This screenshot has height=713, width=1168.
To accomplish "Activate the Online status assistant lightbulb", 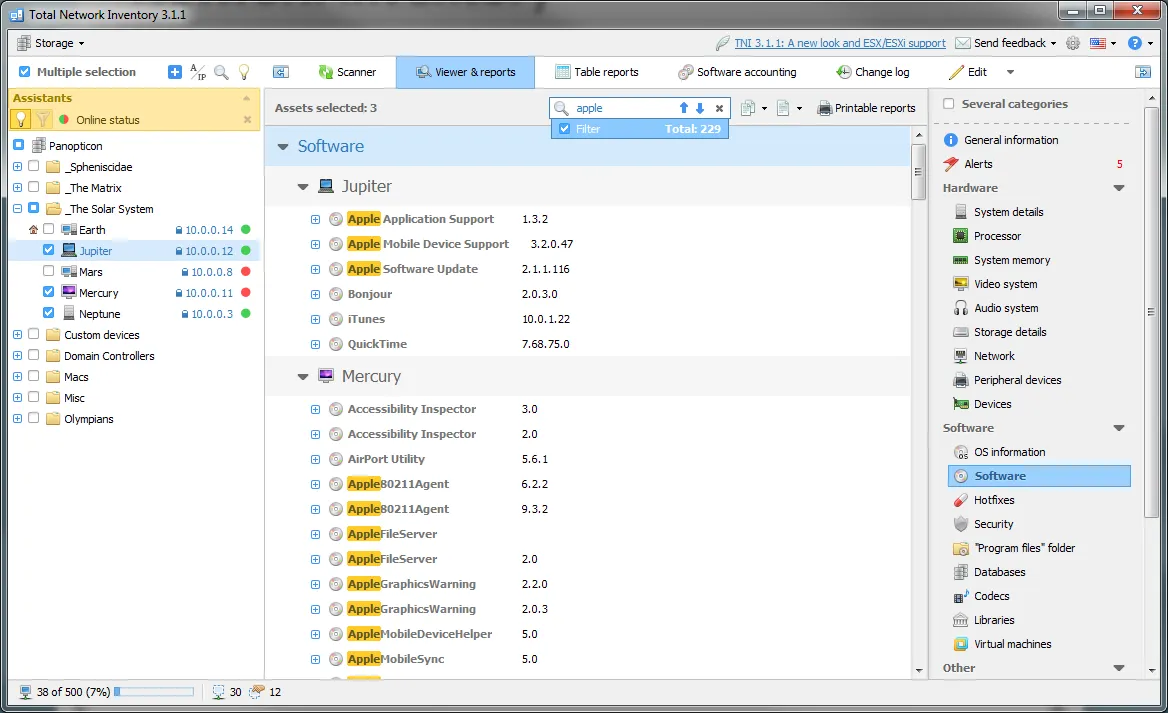I will pos(20,121).
